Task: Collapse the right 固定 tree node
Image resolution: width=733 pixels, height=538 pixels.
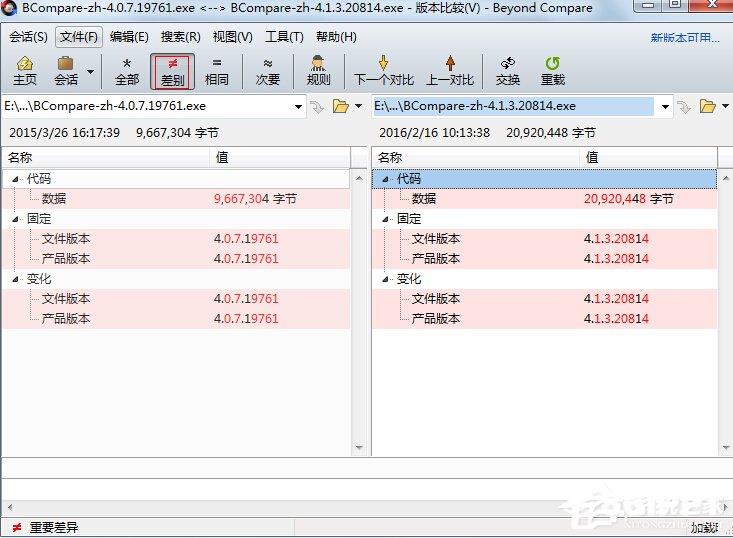Action: pyautogui.click(x=385, y=219)
